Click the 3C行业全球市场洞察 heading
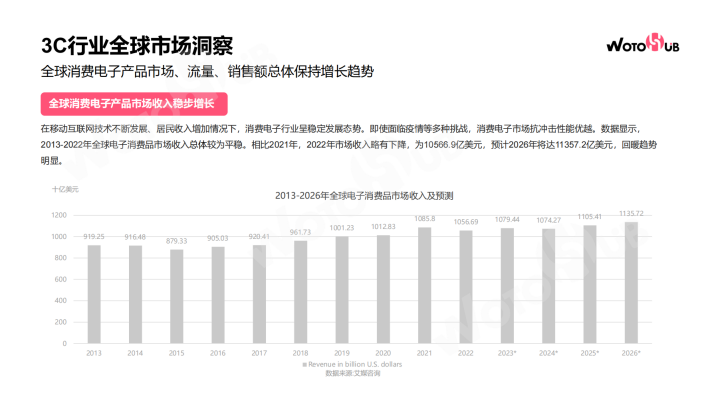The width and height of the screenshot is (710, 399). [137, 46]
